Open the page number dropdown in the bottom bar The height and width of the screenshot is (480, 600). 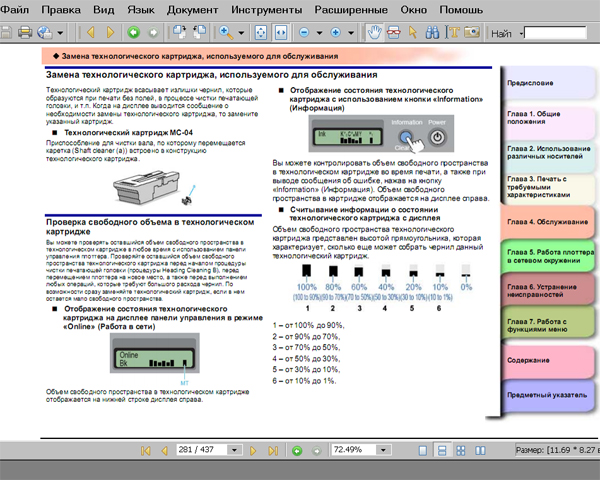click(235, 450)
